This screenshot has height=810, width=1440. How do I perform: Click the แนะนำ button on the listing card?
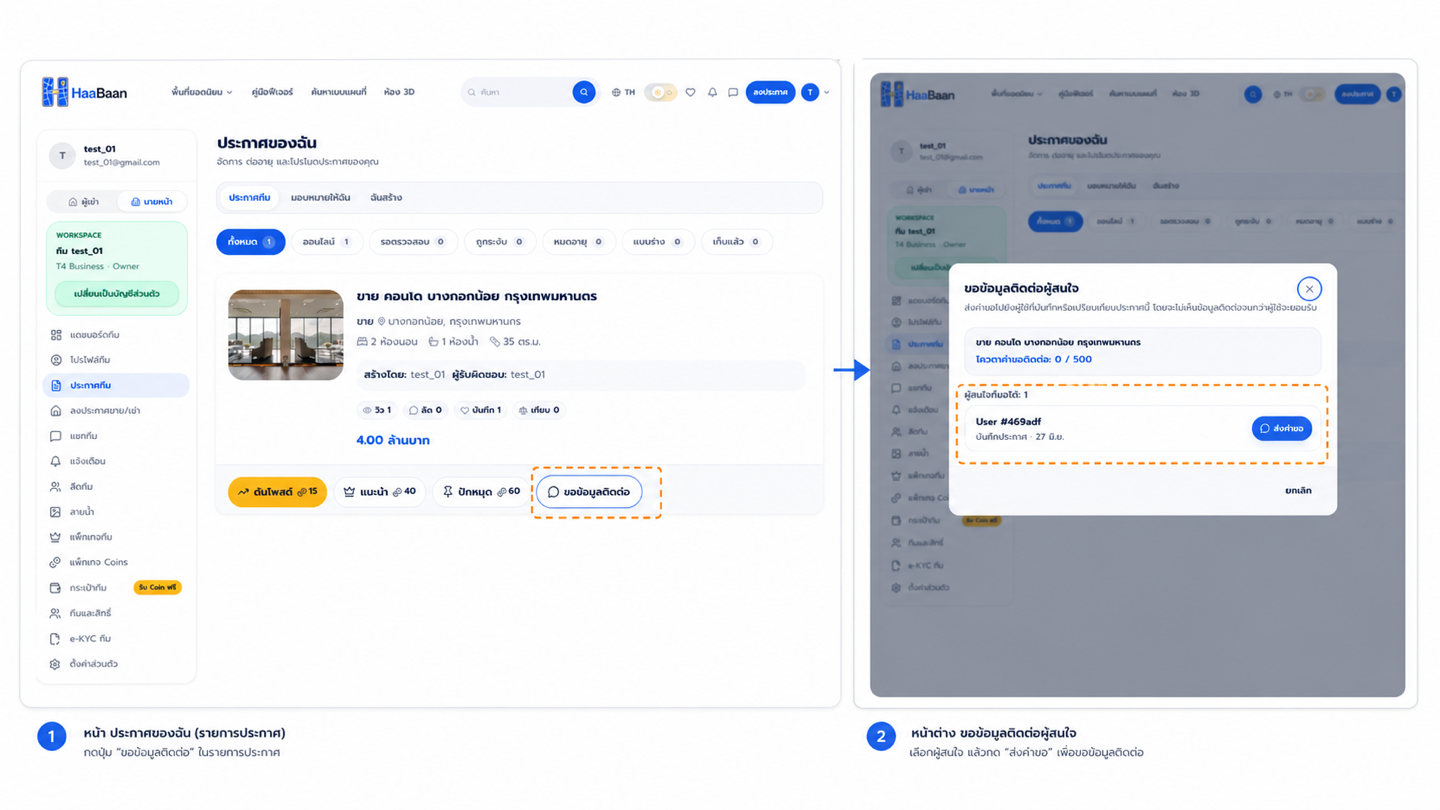379,492
